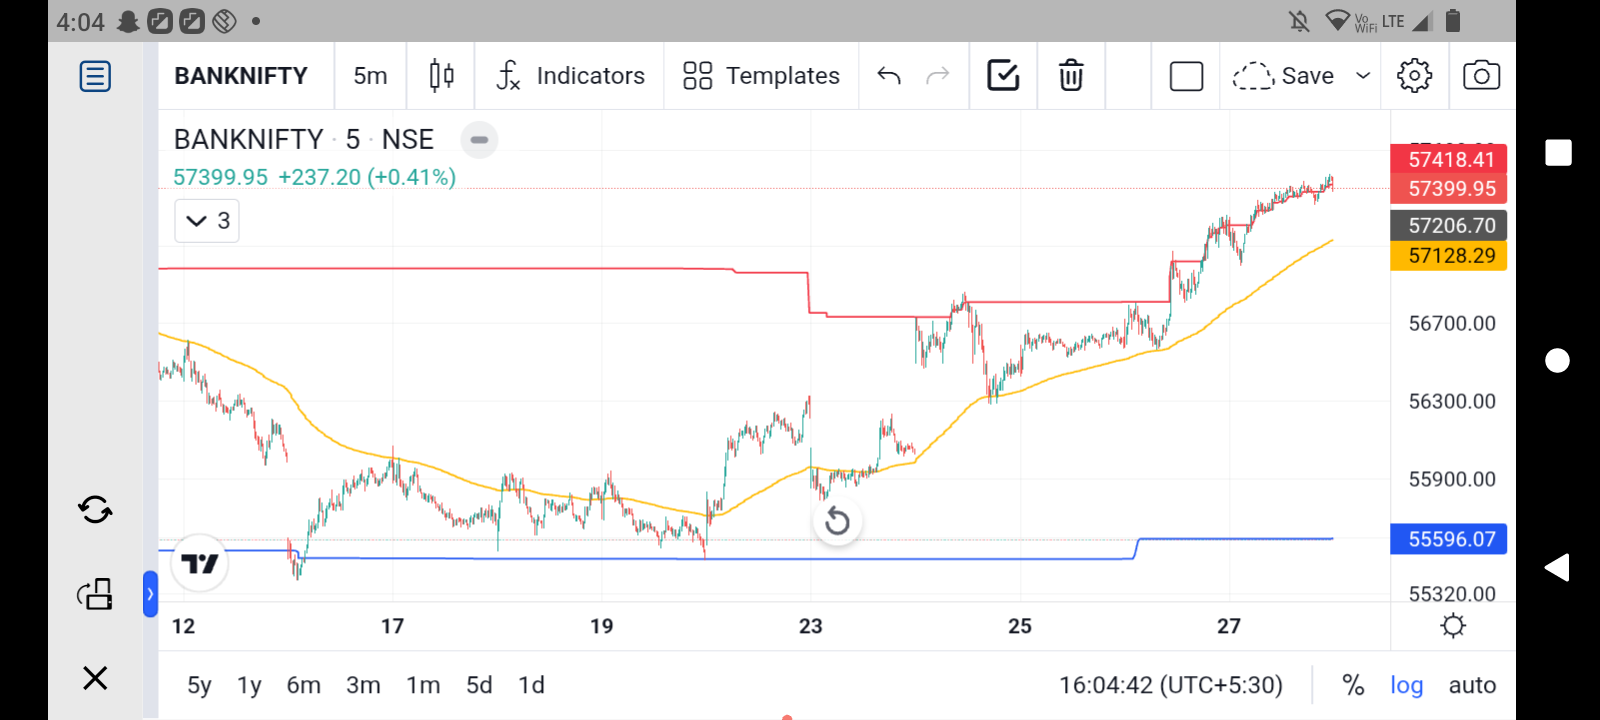Redo the chart action

click(937, 76)
